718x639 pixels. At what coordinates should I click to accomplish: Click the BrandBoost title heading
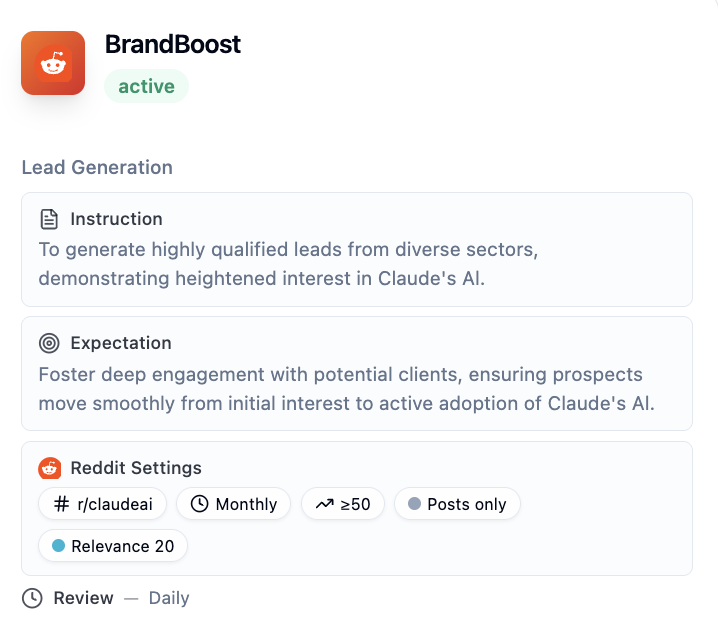click(173, 45)
